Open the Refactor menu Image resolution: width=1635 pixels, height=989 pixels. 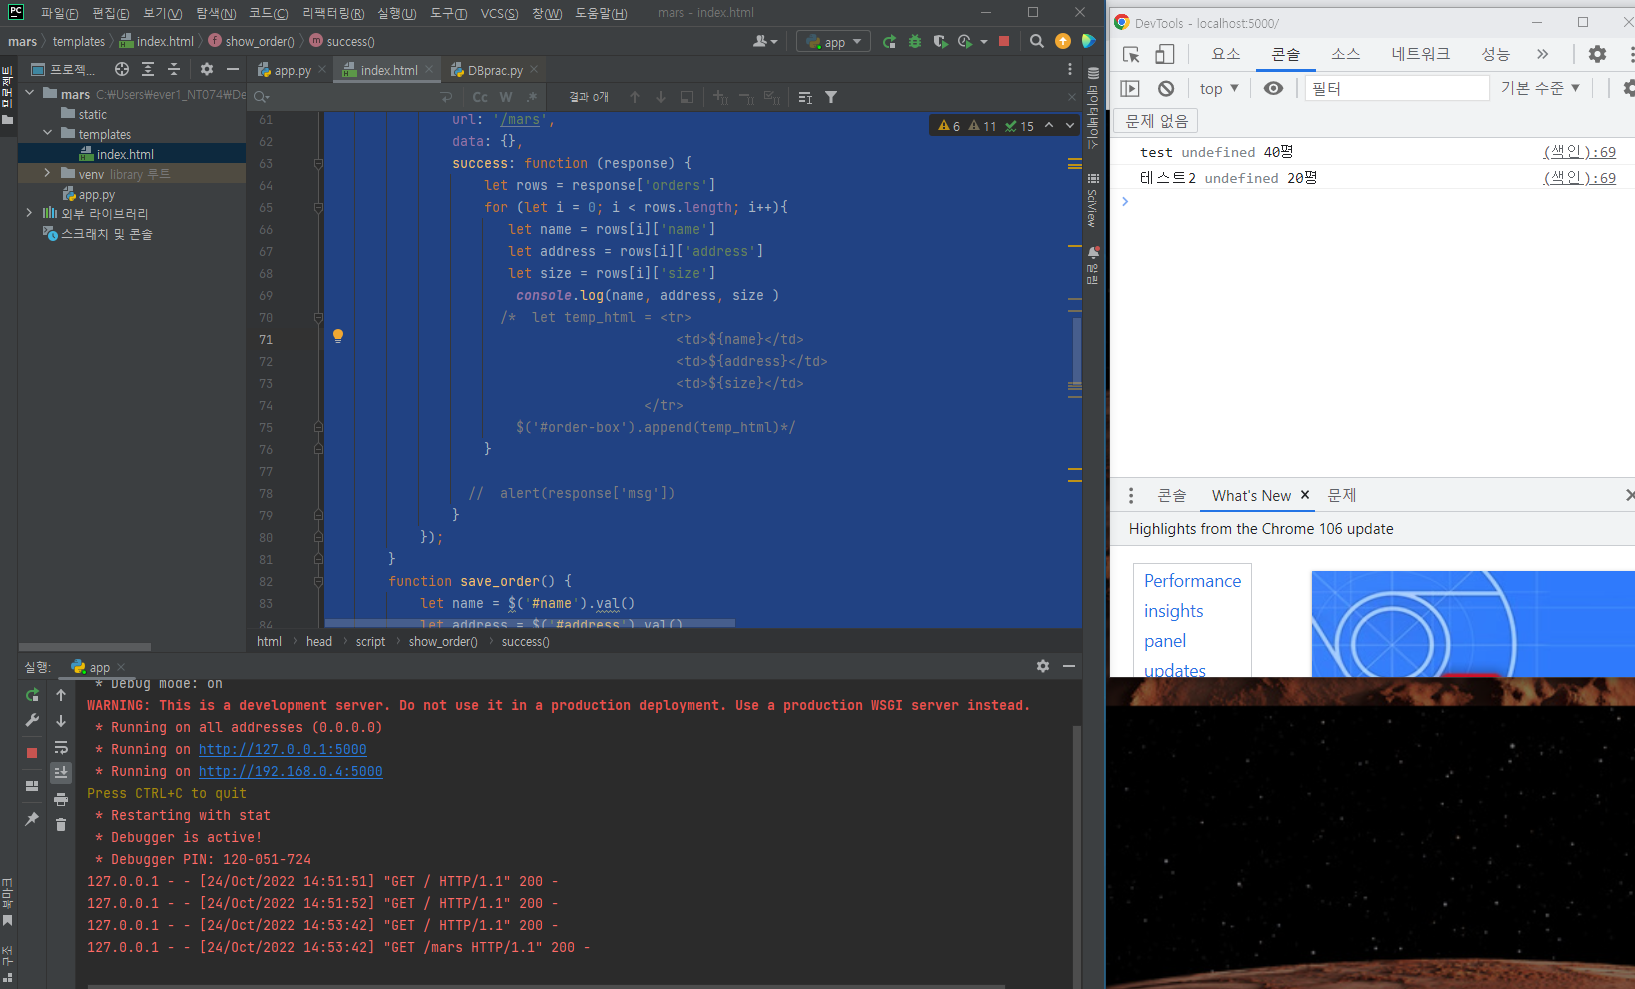point(333,13)
